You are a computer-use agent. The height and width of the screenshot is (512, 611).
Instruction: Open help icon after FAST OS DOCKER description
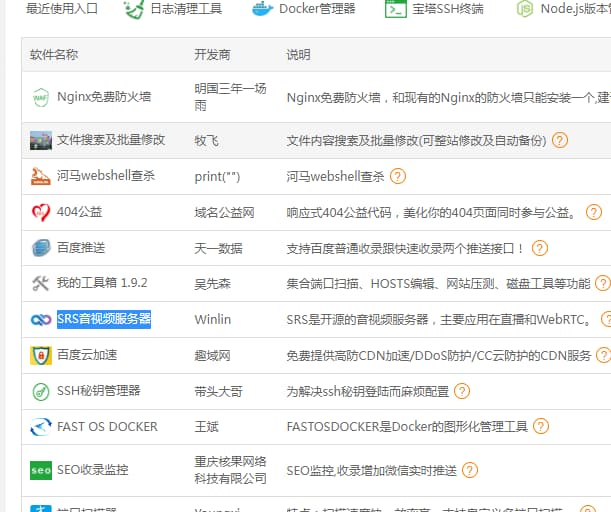(x=540, y=427)
